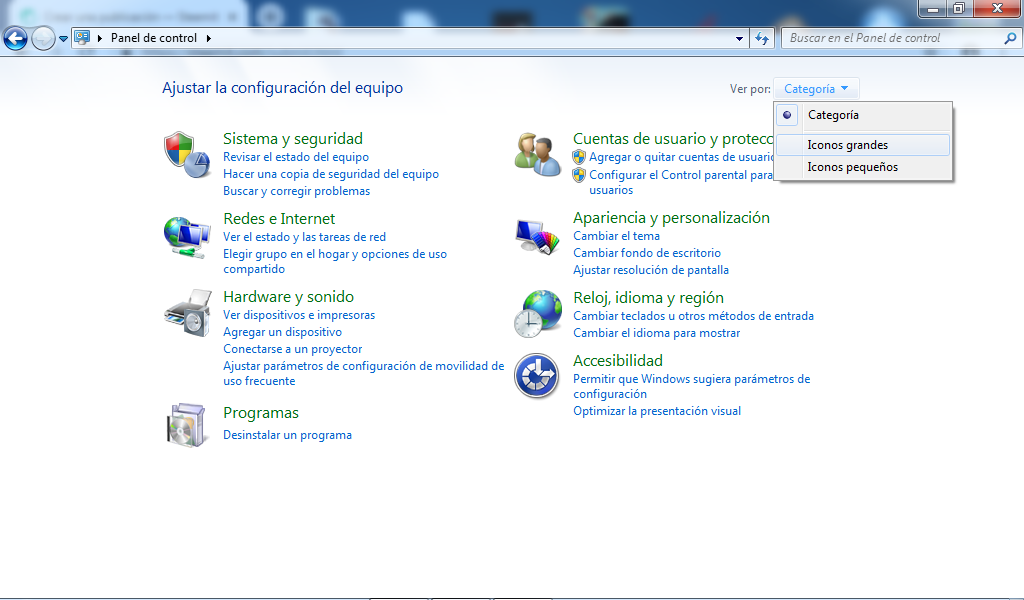Open Ajustar parámetros de configuración de movilidad
The height and width of the screenshot is (600, 1024).
click(363, 373)
